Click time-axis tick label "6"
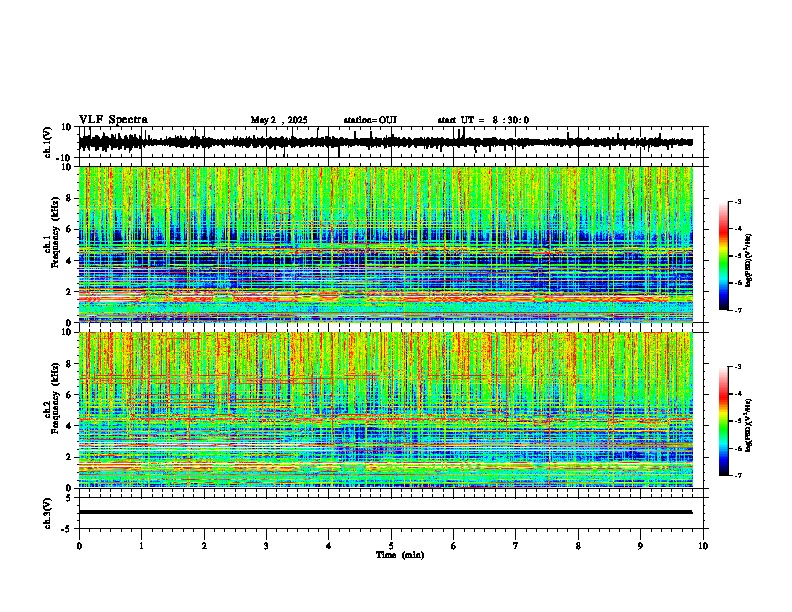792x612 pixels. pos(454,546)
